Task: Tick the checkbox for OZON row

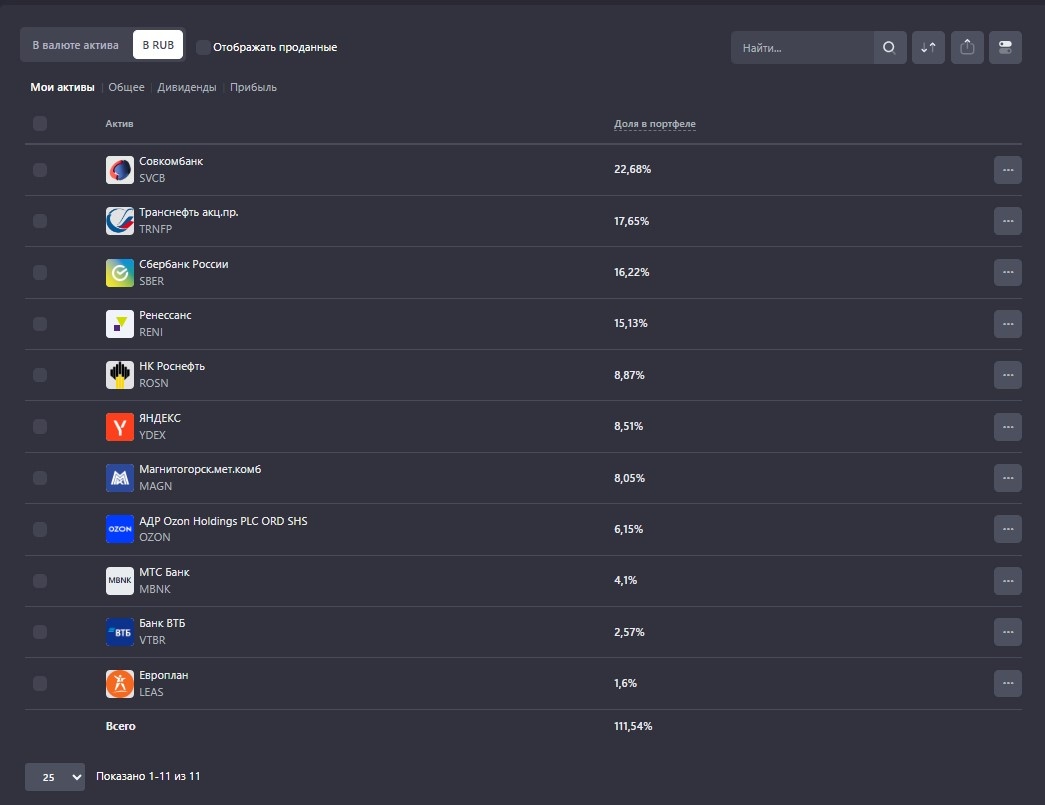Action: [x=40, y=529]
